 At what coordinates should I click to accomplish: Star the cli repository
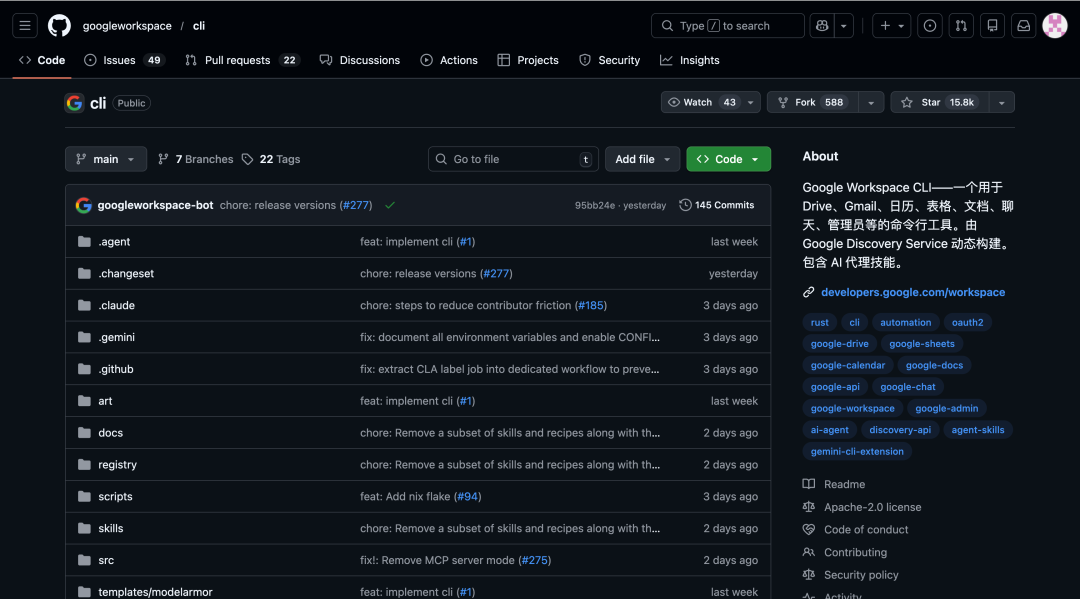point(939,103)
